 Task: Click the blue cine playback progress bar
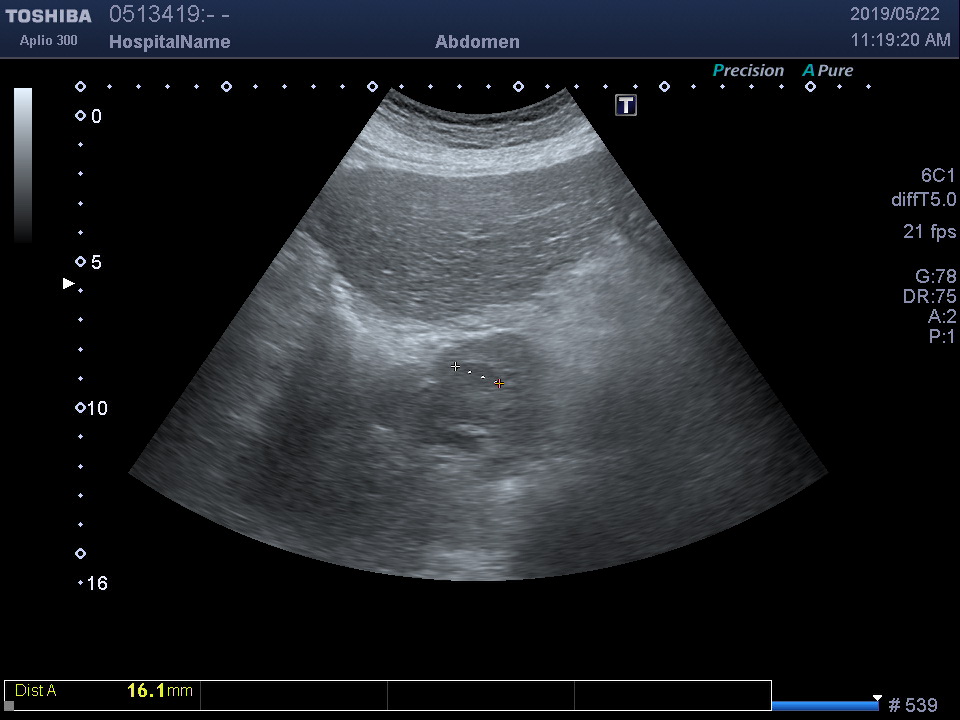[824, 706]
